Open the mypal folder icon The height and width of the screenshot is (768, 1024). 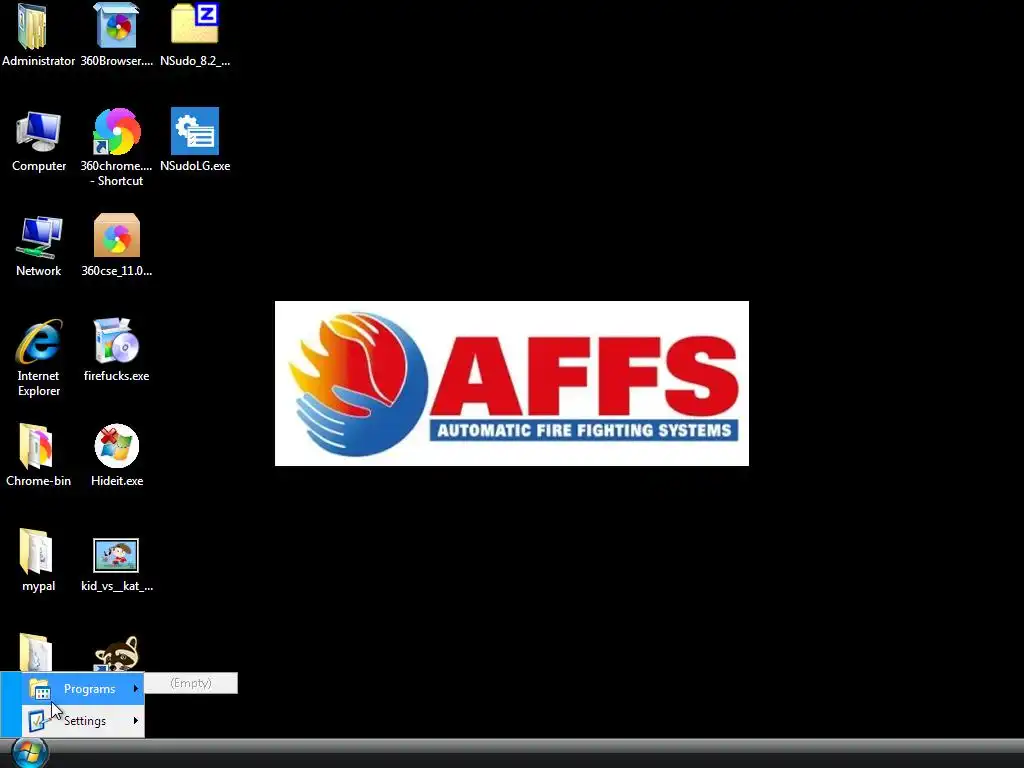point(36,552)
